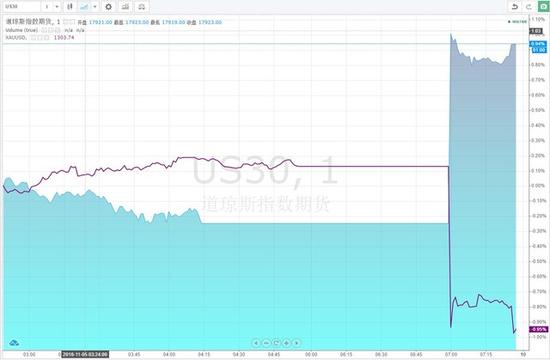Zoom in using the plus control

[287, 343]
